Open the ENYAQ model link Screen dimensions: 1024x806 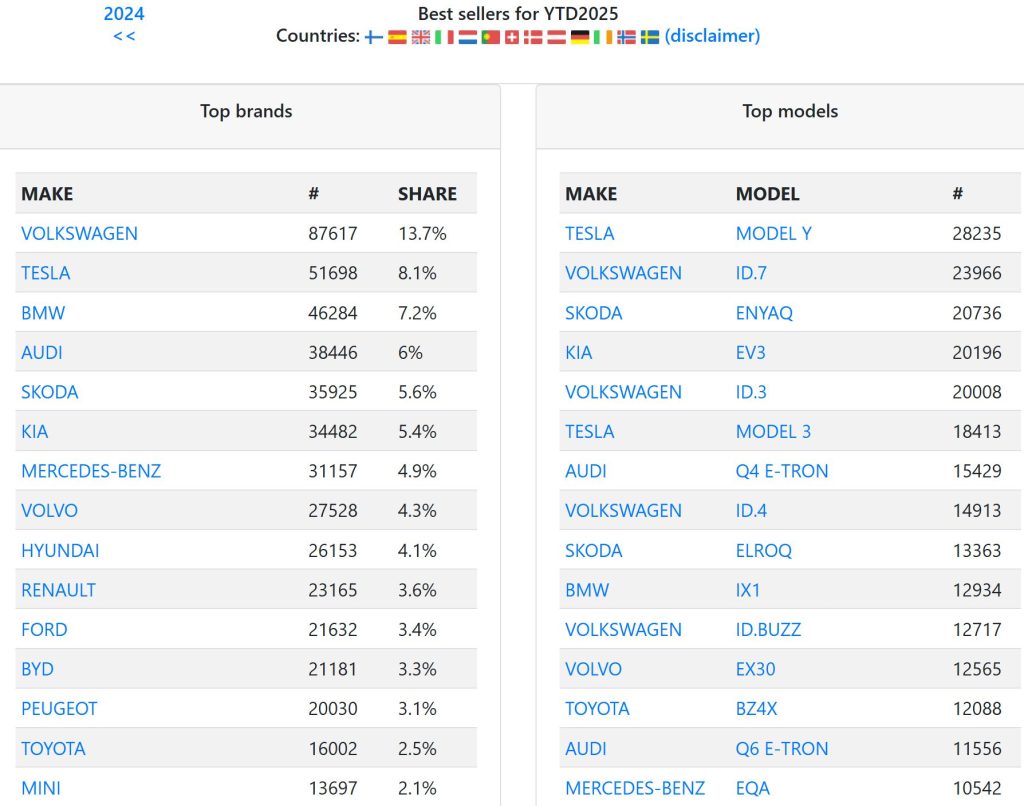[x=764, y=313]
